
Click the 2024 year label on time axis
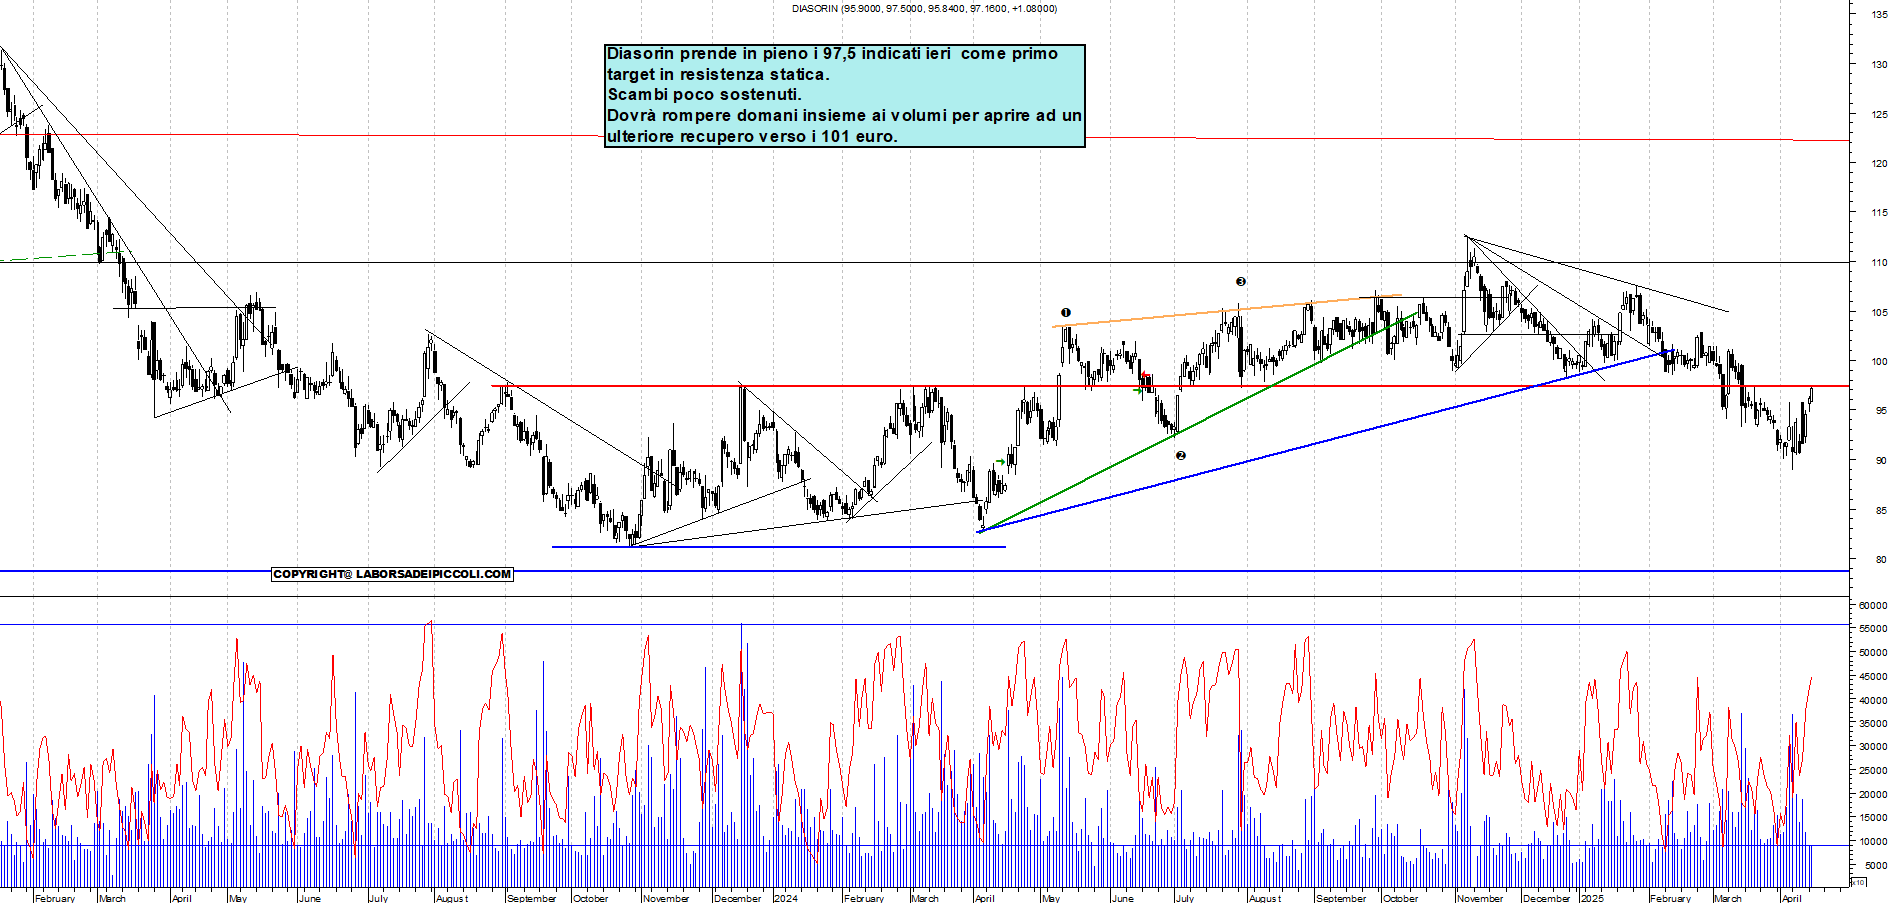coord(787,898)
